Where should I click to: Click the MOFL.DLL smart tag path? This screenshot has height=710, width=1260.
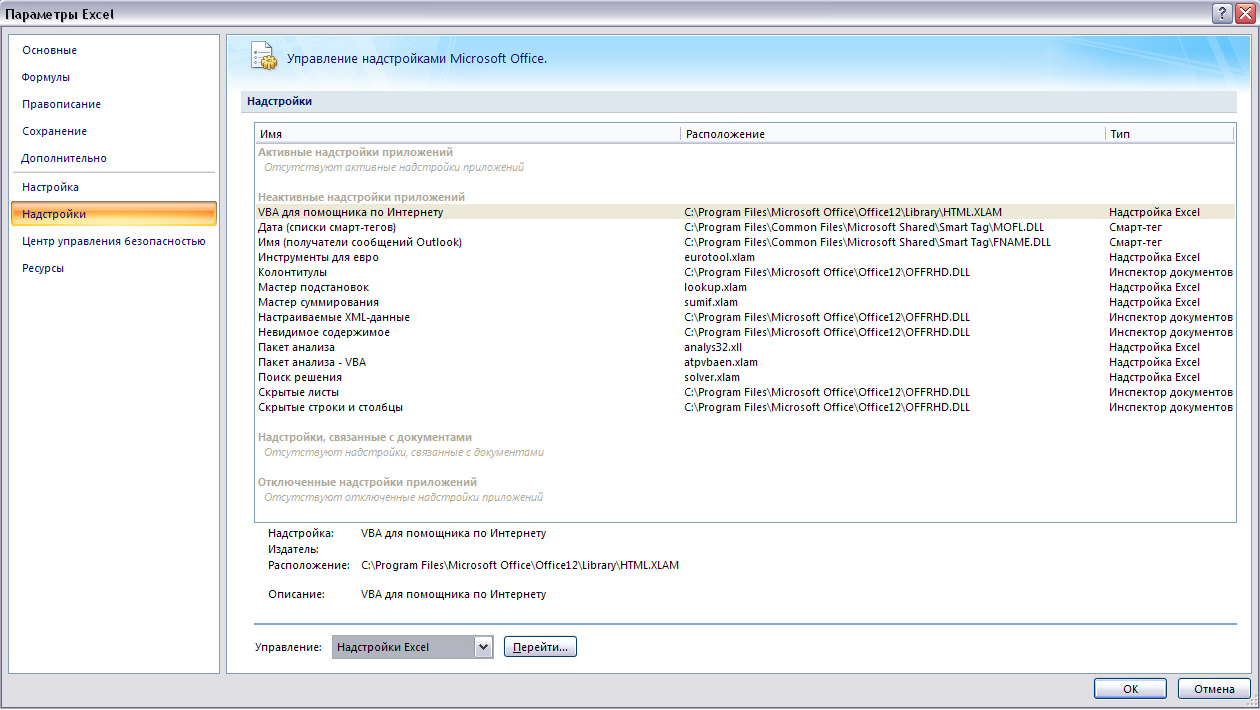(x=864, y=227)
